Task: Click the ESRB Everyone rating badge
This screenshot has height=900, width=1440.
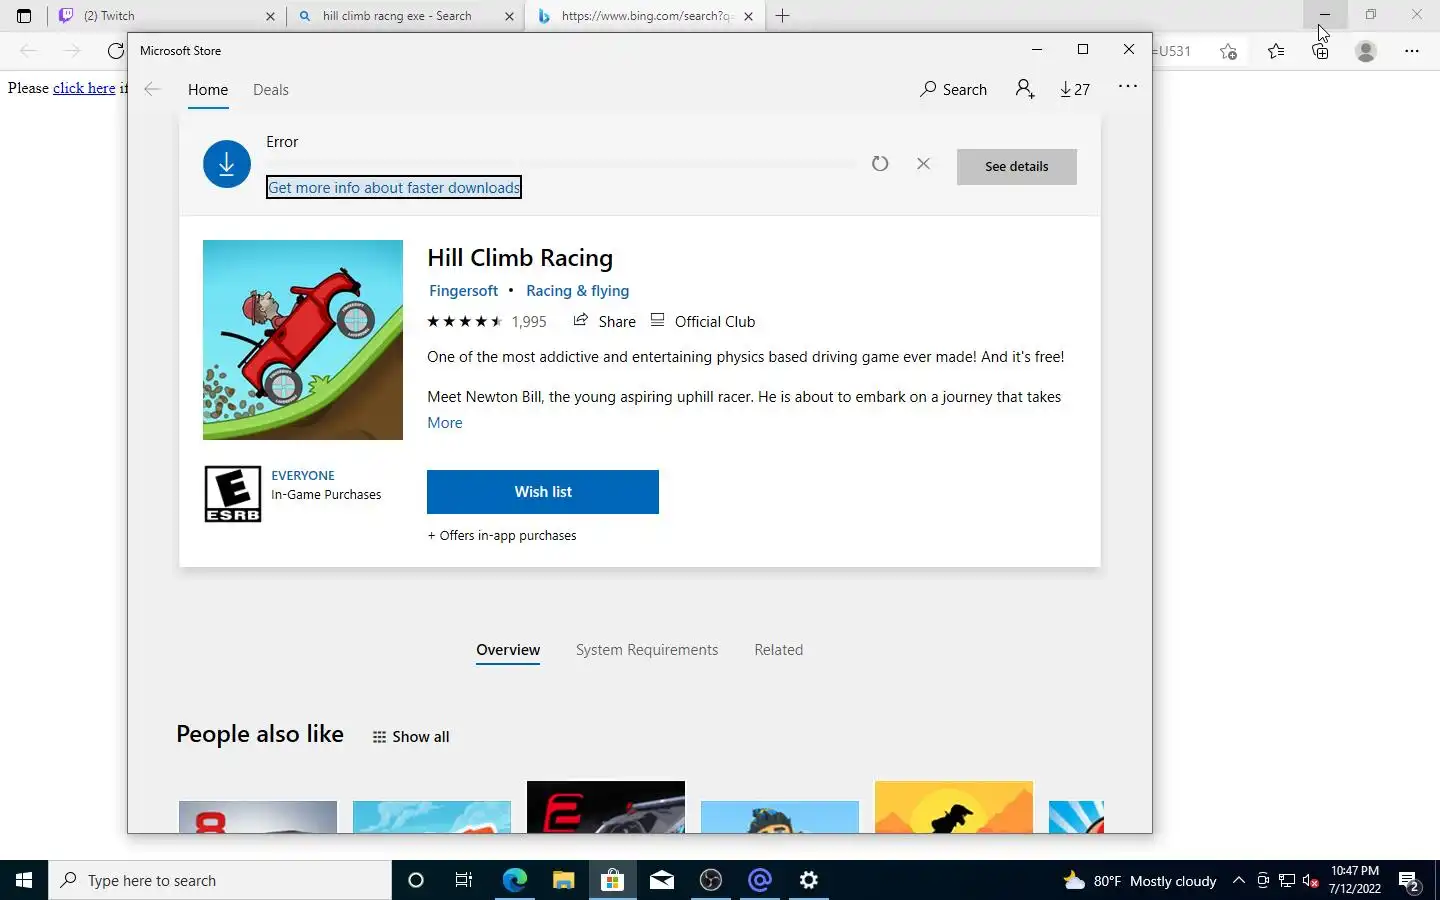Action: 233,494
